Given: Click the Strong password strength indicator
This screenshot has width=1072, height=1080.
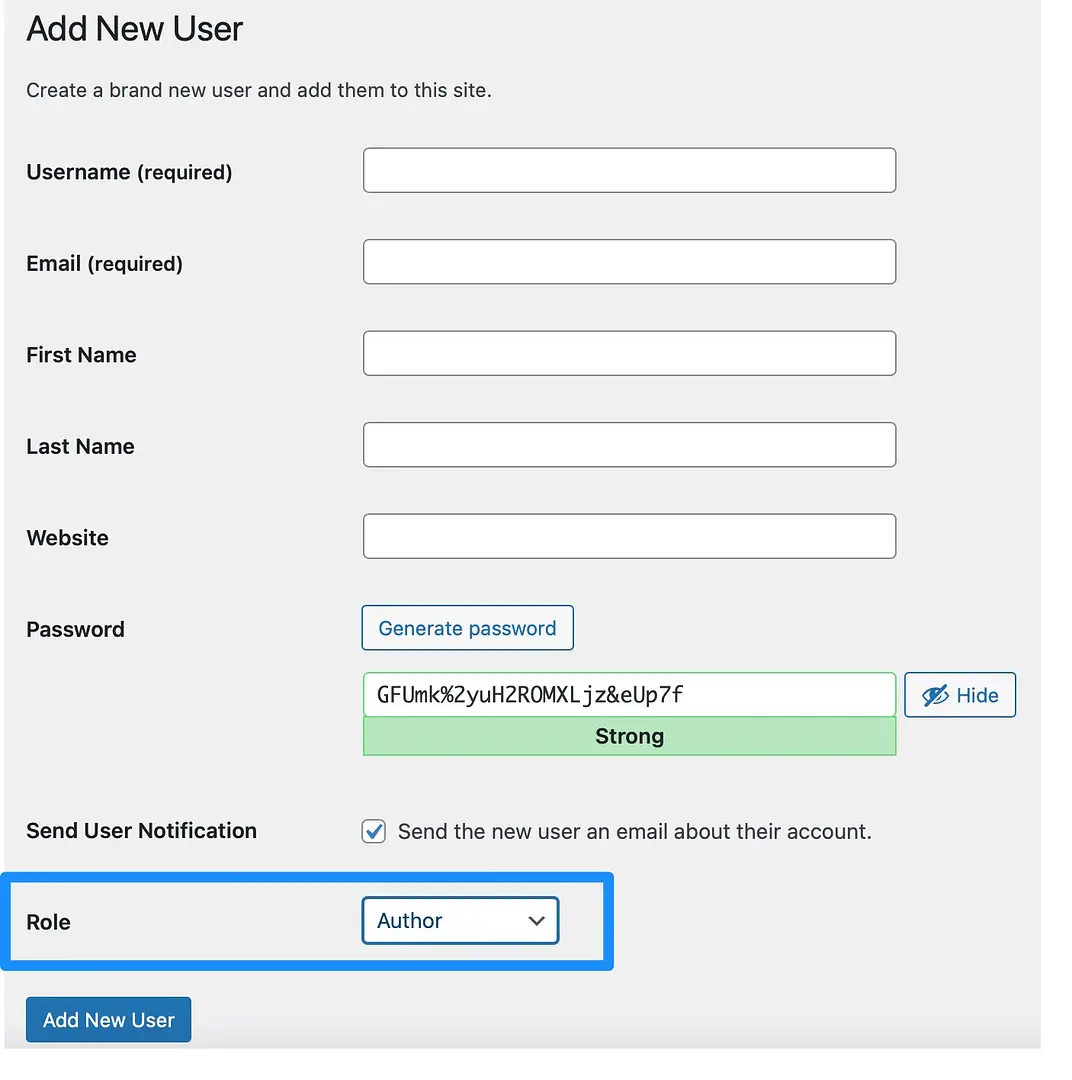Looking at the screenshot, I should (x=629, y=736).
